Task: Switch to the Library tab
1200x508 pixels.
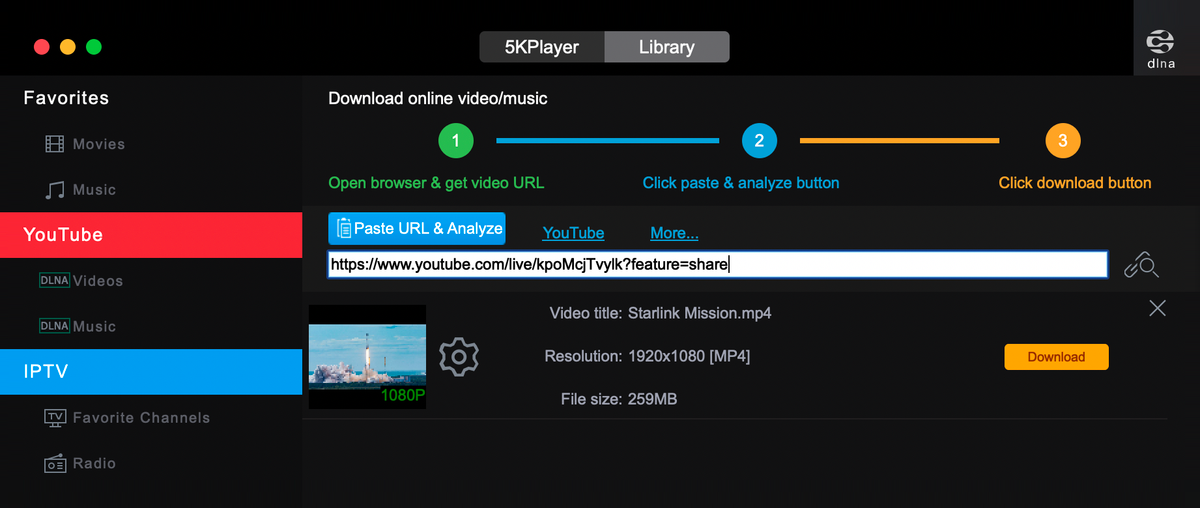Action: 667,47
